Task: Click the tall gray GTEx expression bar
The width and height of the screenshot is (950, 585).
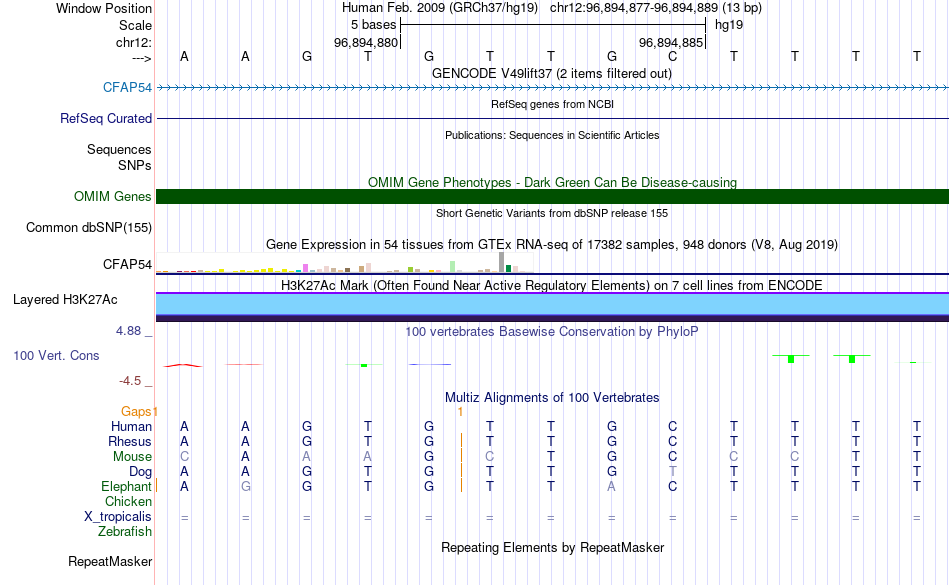Action: [x=502, y=262]
